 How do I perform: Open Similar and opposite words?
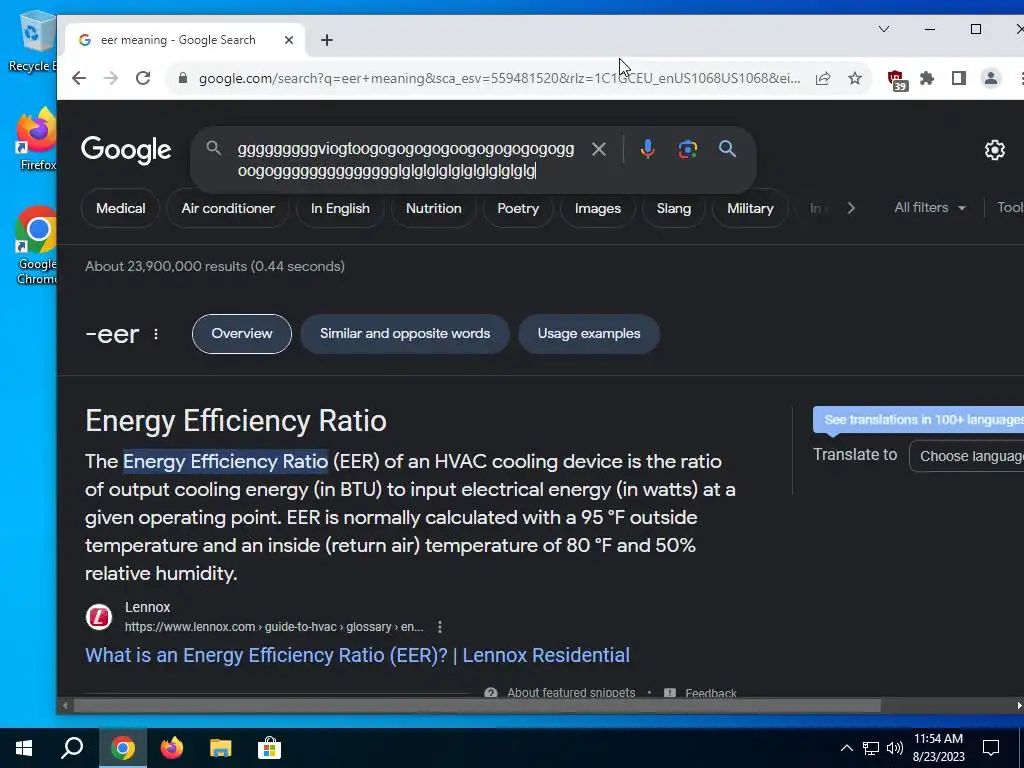pos(405,334)
